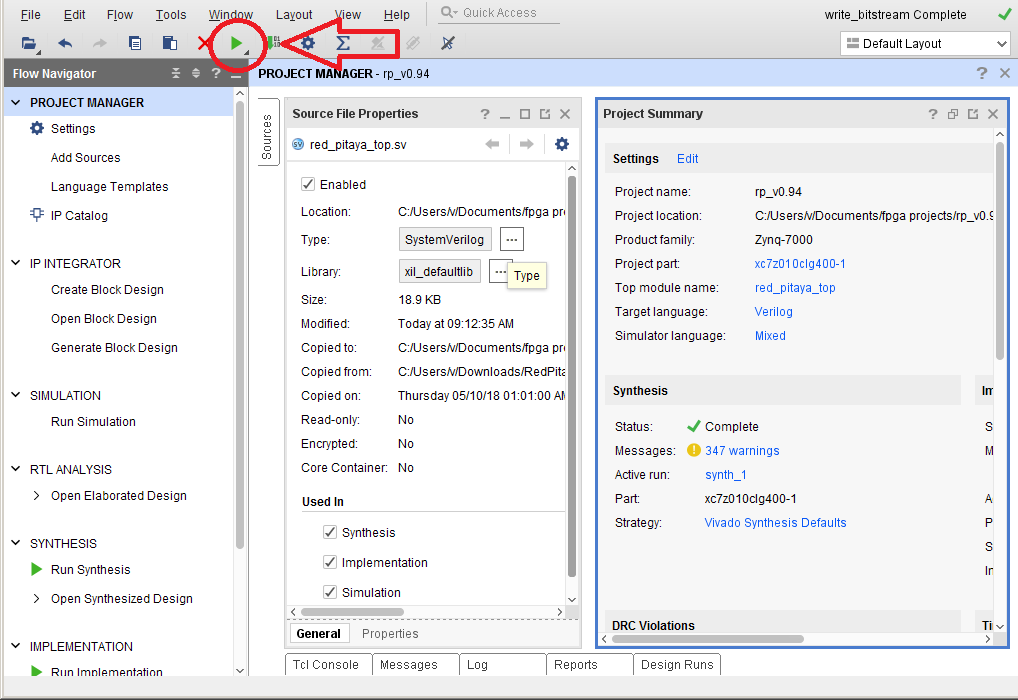The image size is (1018, 700).
Task: Click Create Block Design
Action: coord(107,290)
